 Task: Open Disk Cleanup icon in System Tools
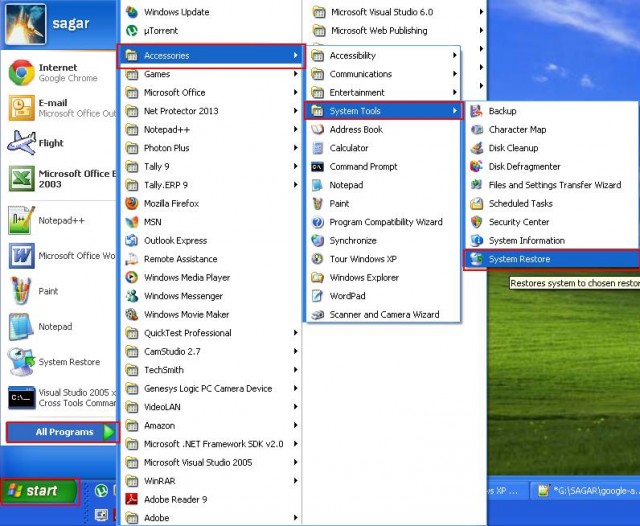pos(477,148)
